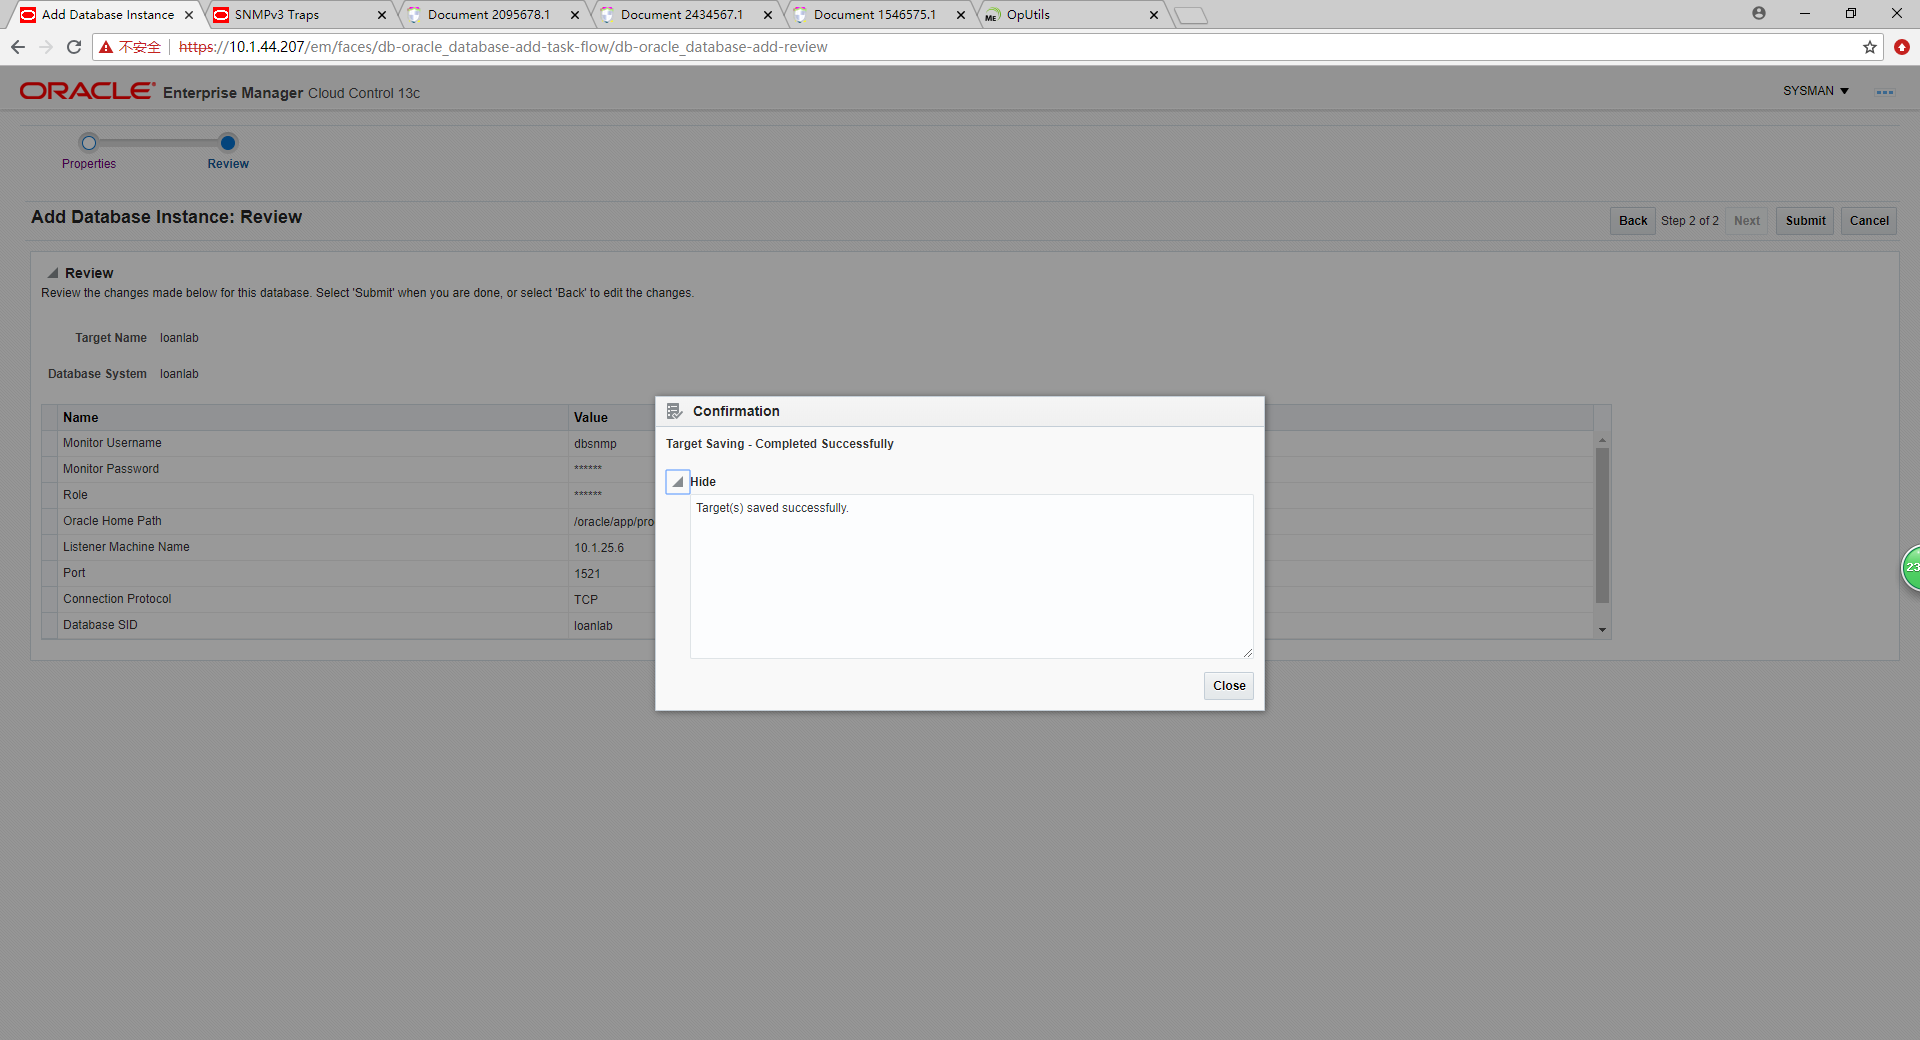Screen dimensions: 1920x1040
Task: Click the table vertical scrollbar
Action: [x=1602, y=525]
